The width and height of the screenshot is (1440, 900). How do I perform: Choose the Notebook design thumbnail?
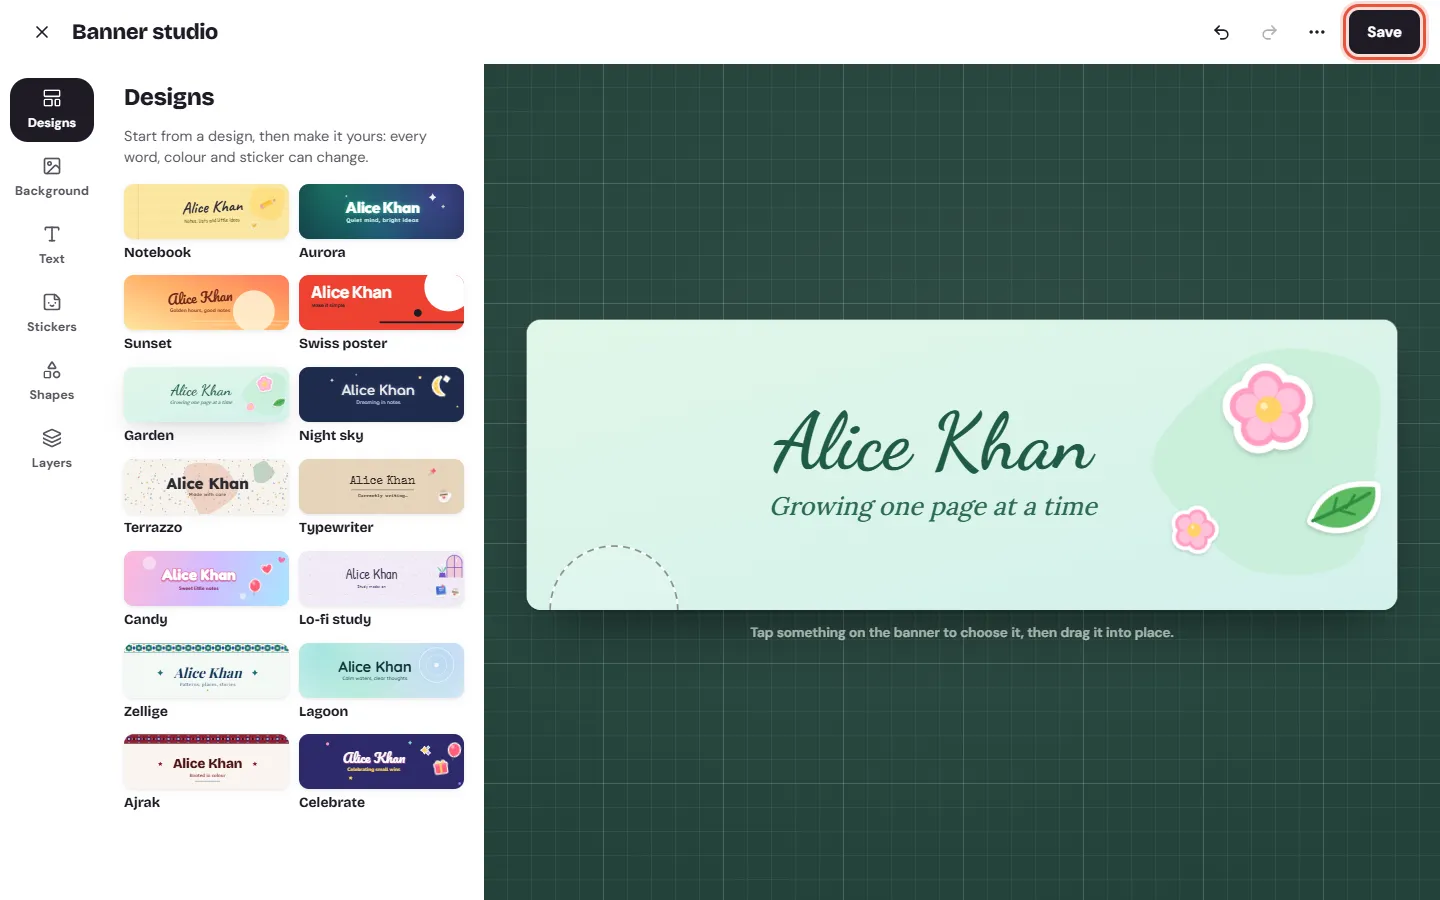(206, 211)
